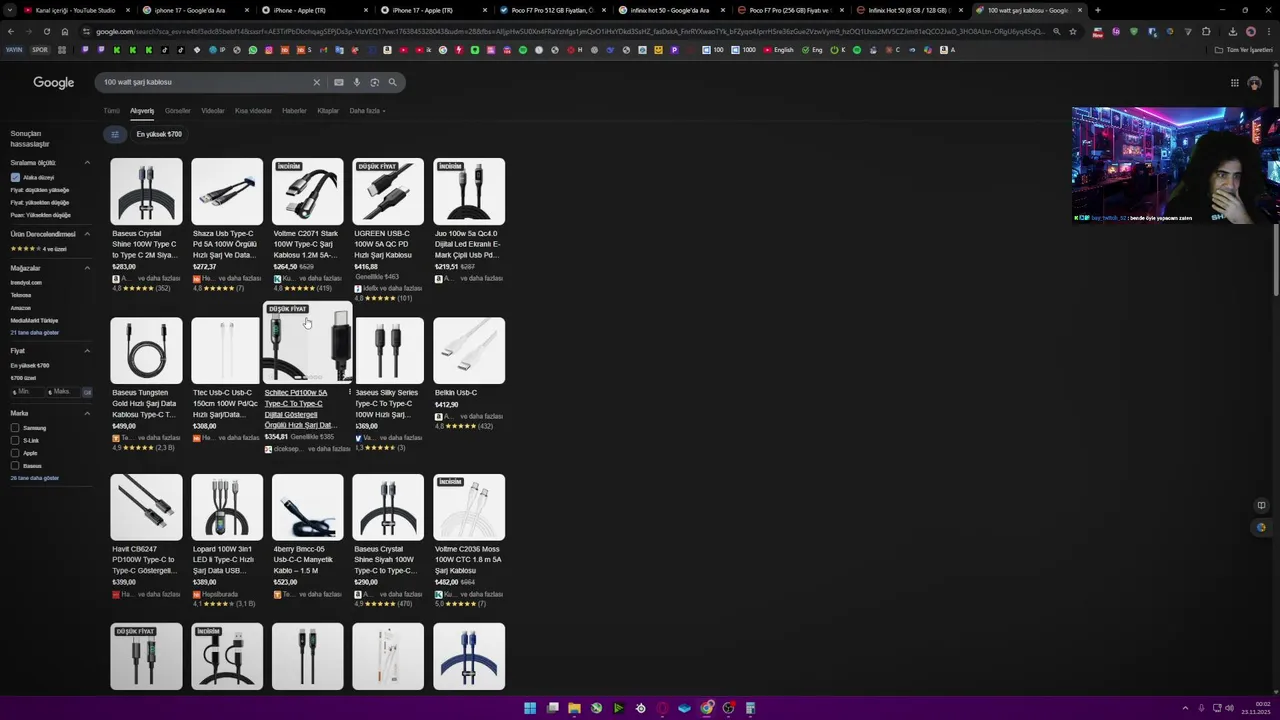Click the address bar URL
The width and height of the screenshot is (1280, 720).
[x=570, y=31]
